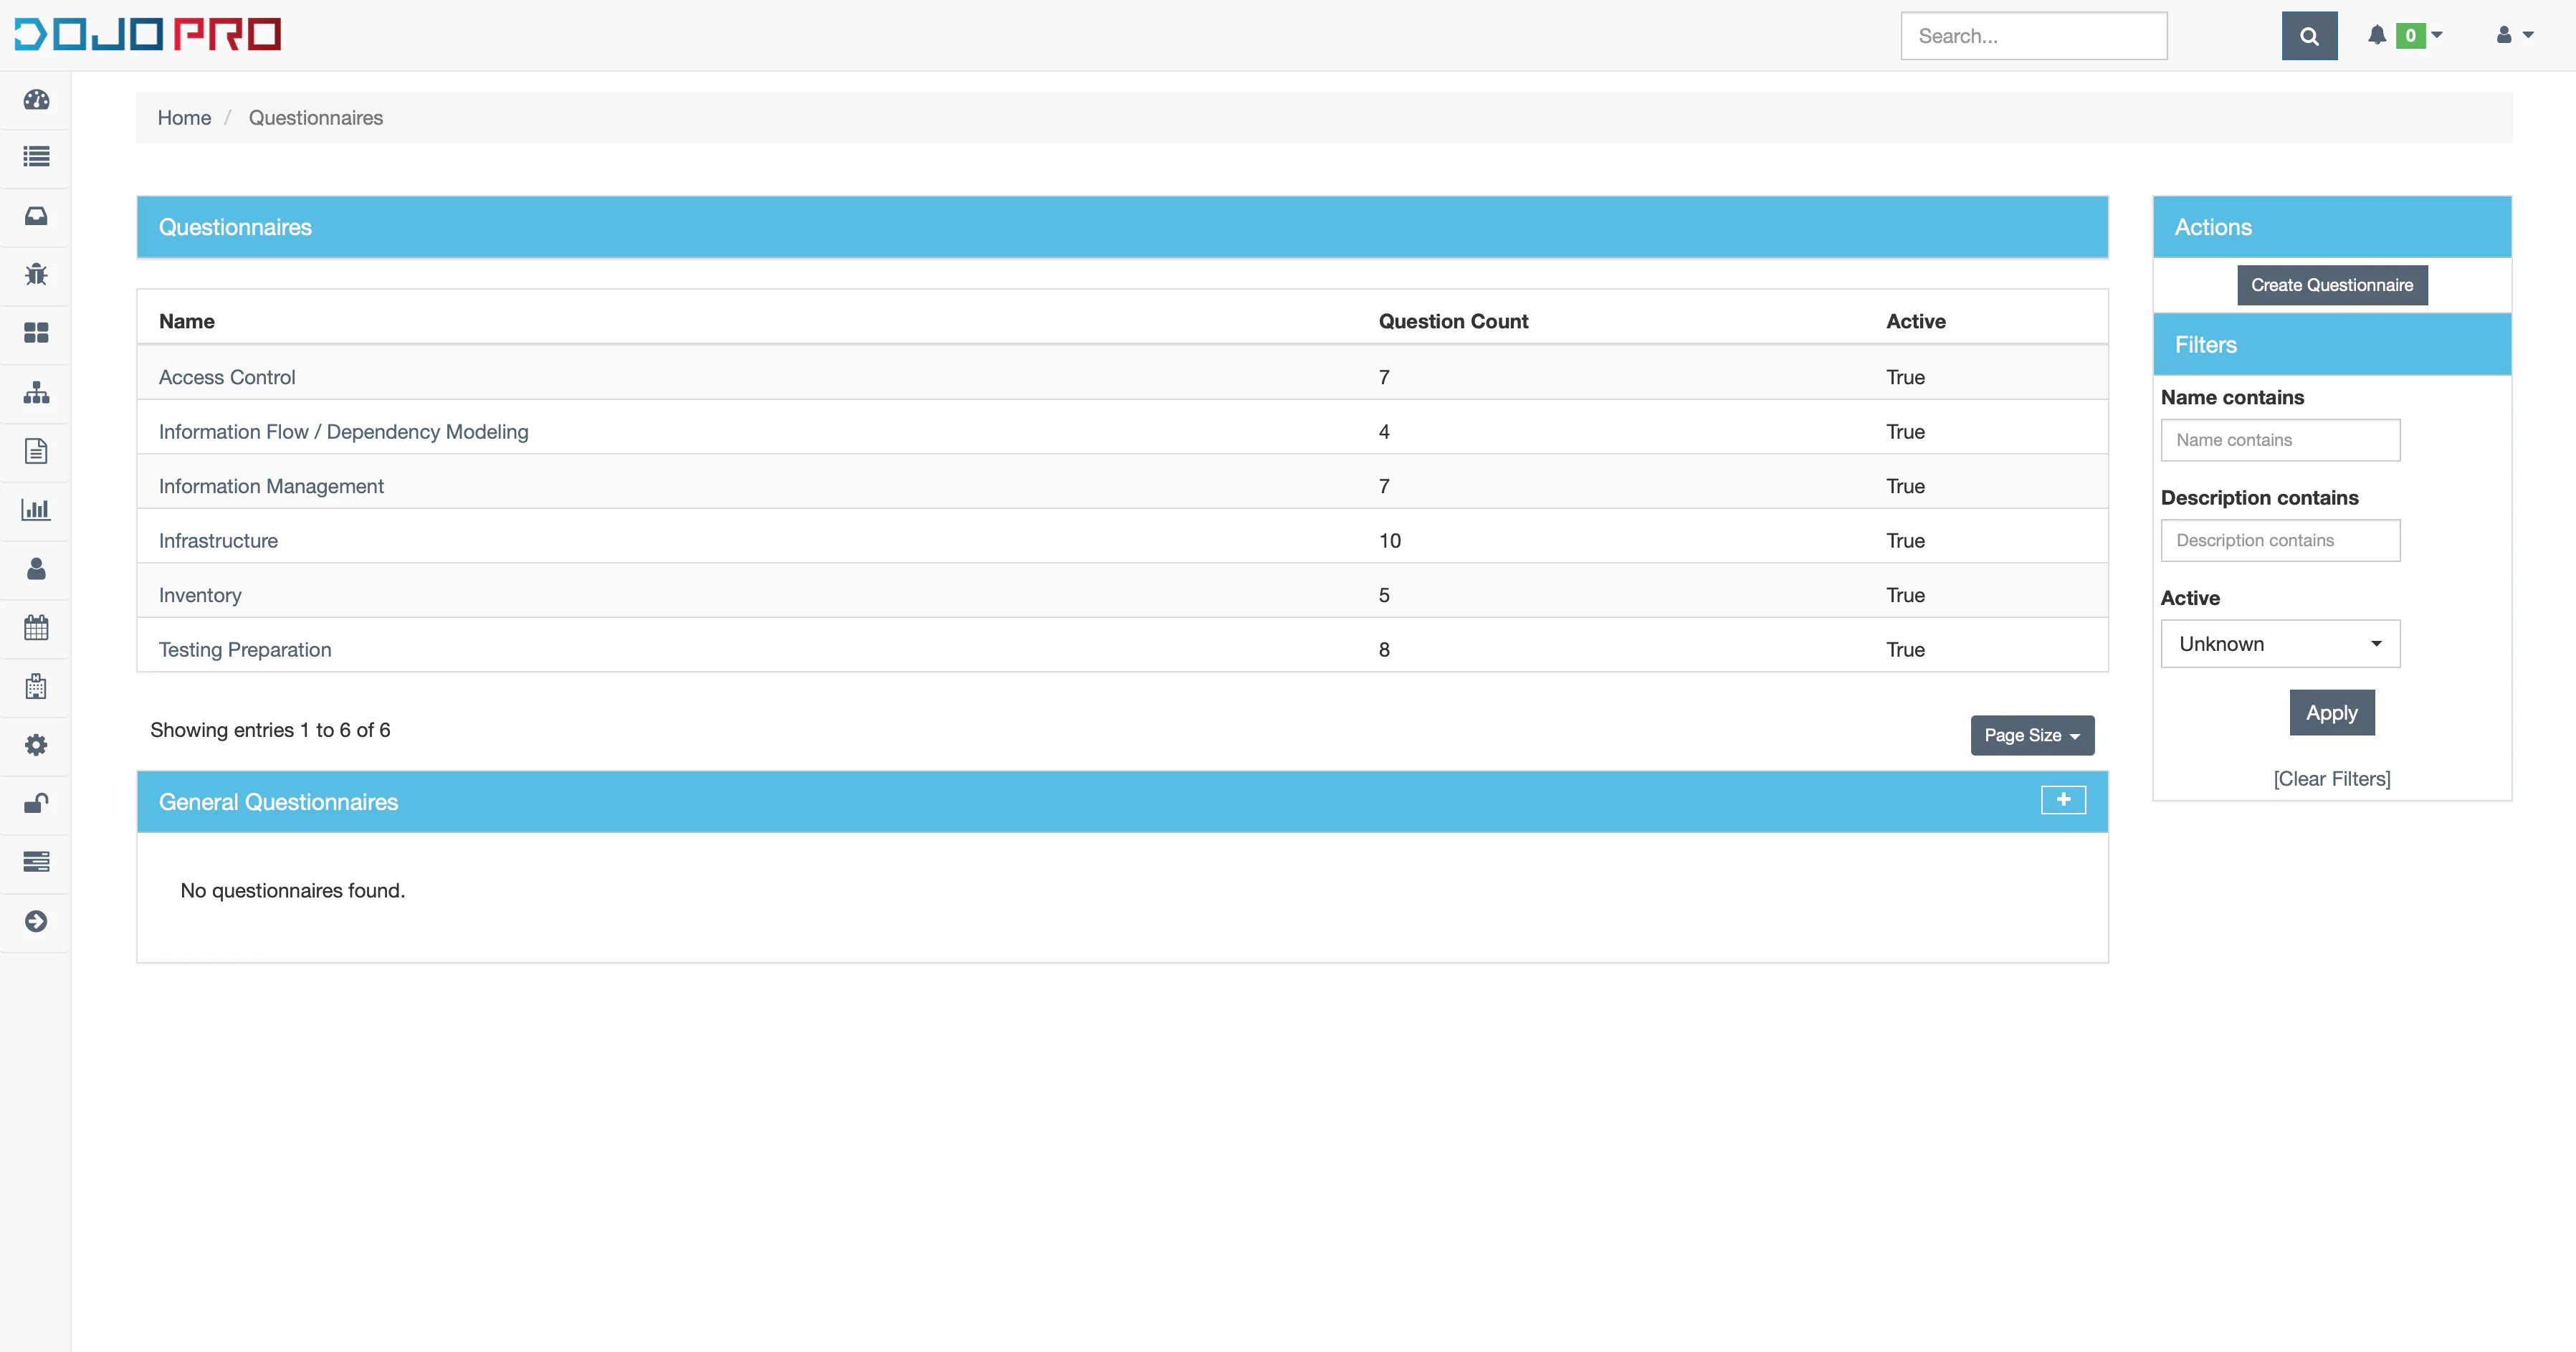Click the Name contains input field
This screenshot has width=2576, height=1352.
(x=2279, y=440)
